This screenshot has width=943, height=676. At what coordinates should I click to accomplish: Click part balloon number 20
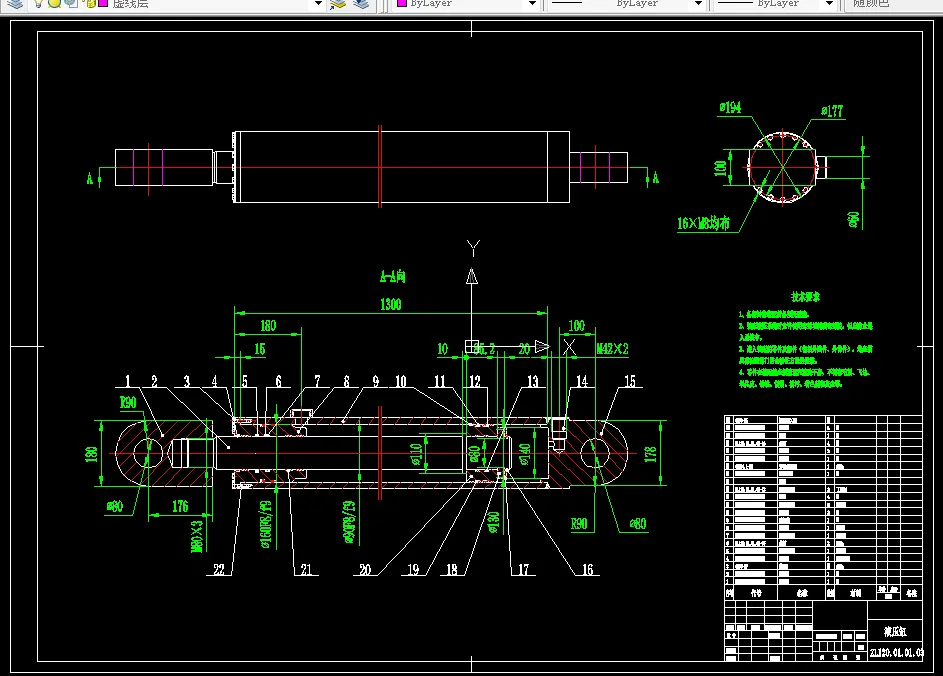pyautogui.click(x=365, y=569)
